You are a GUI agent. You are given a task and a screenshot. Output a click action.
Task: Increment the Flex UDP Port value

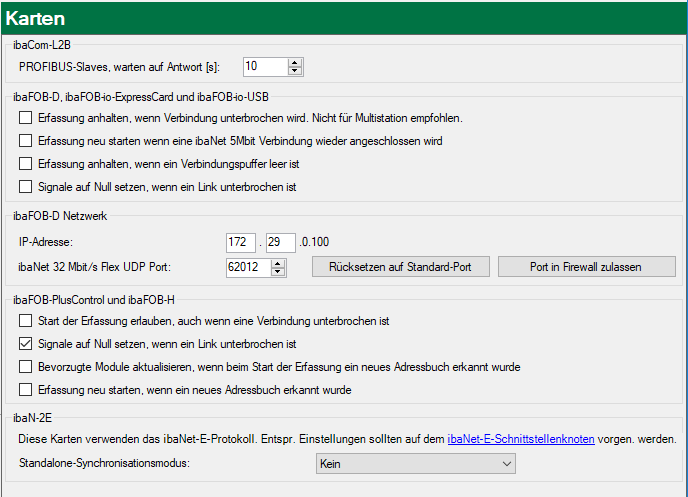pyautogui.click(x=278, y=263)
